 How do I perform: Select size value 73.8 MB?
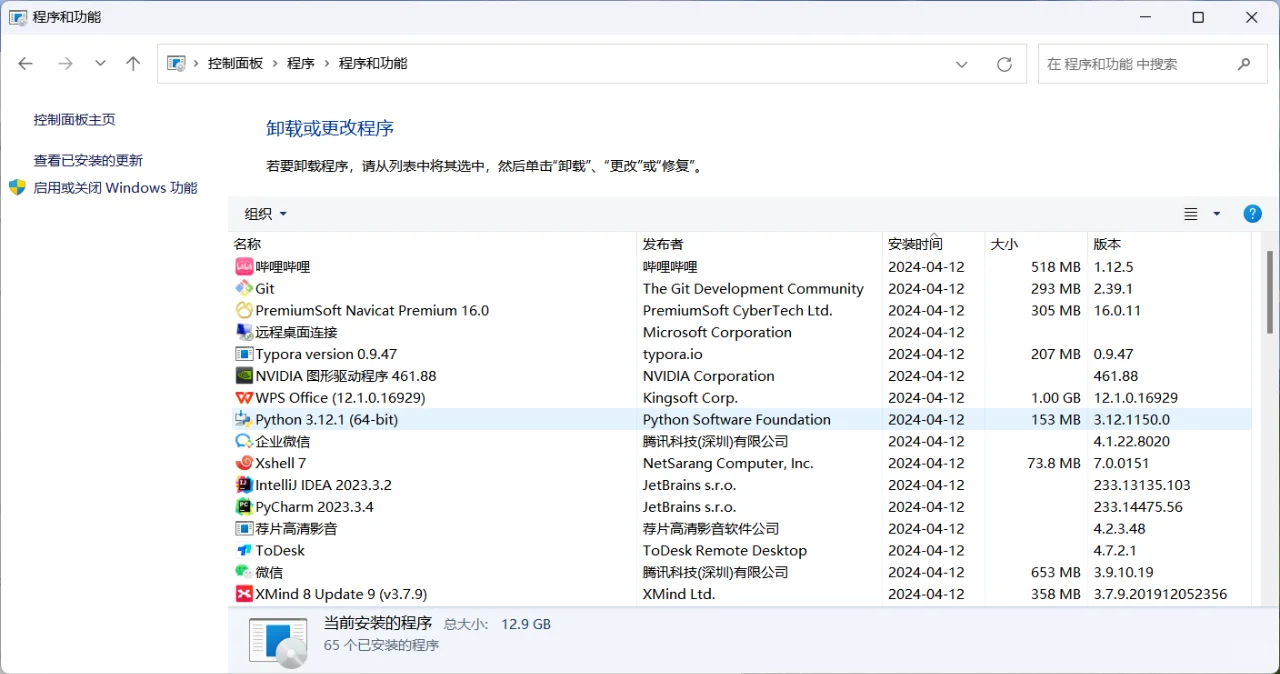[x=1054, y=463]
